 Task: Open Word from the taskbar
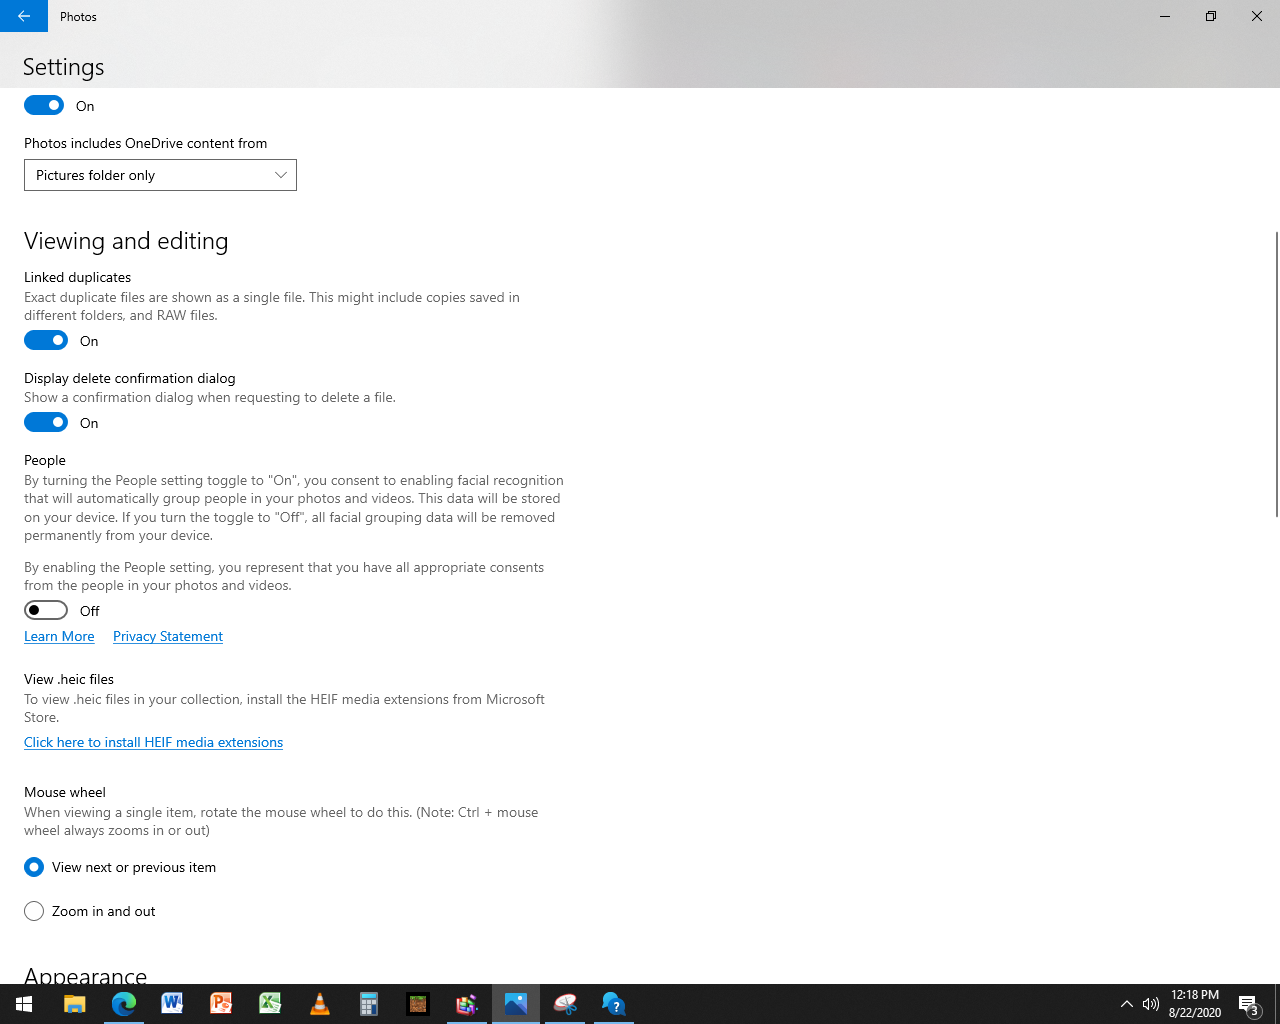pos(172,1004)
